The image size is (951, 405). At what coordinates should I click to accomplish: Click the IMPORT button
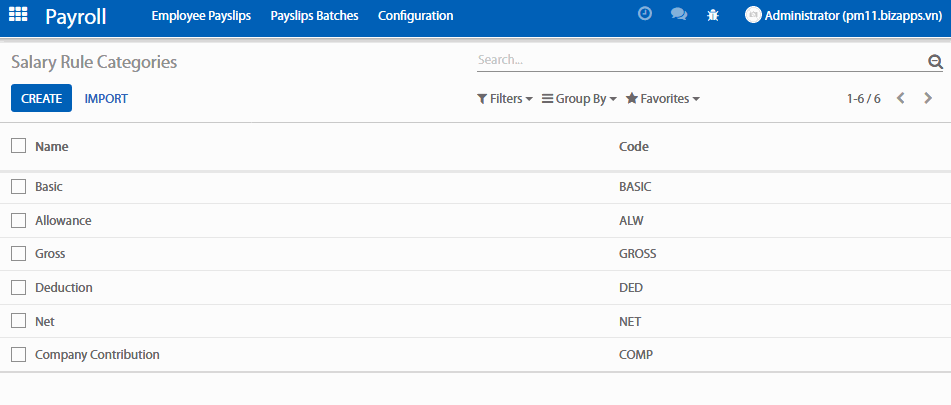106,99
